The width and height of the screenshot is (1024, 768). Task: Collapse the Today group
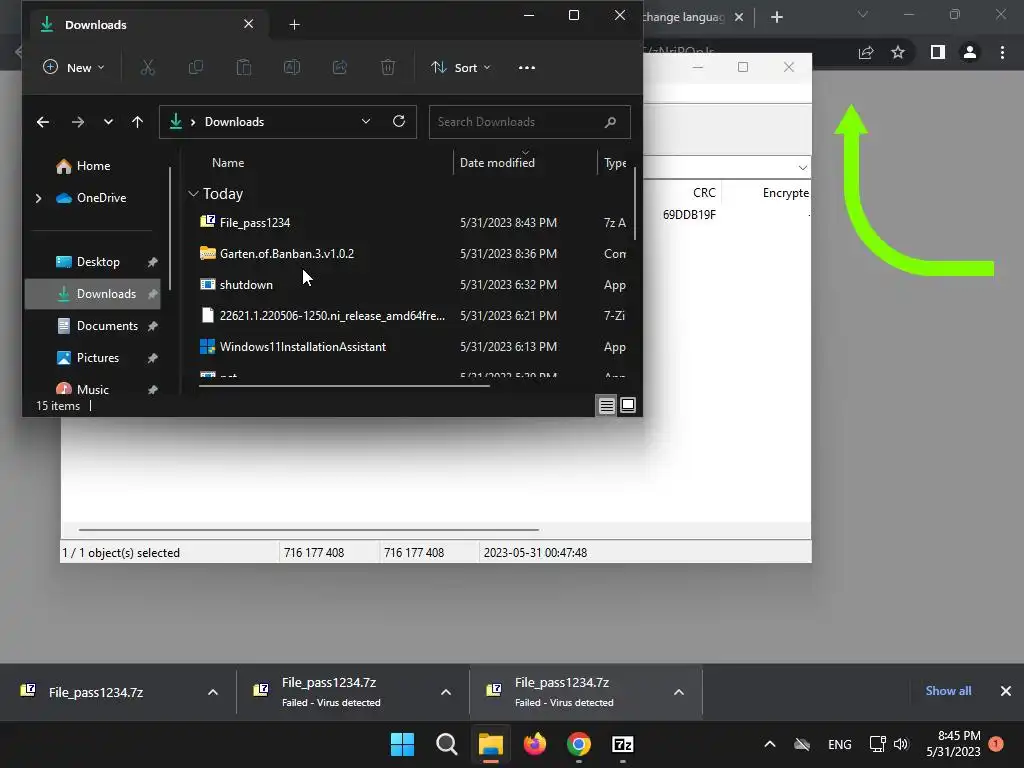[x=193, y=194]
